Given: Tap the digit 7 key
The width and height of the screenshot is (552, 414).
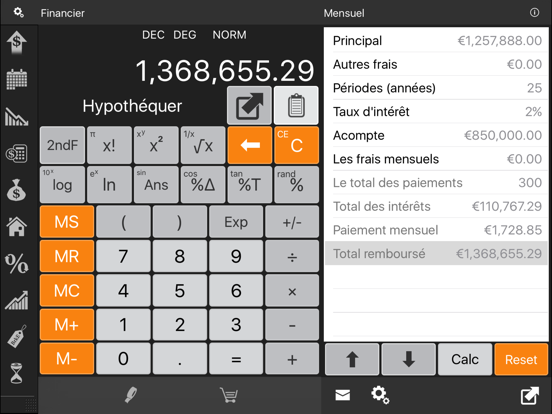Looking at the screenshot, I should (123, 256).
